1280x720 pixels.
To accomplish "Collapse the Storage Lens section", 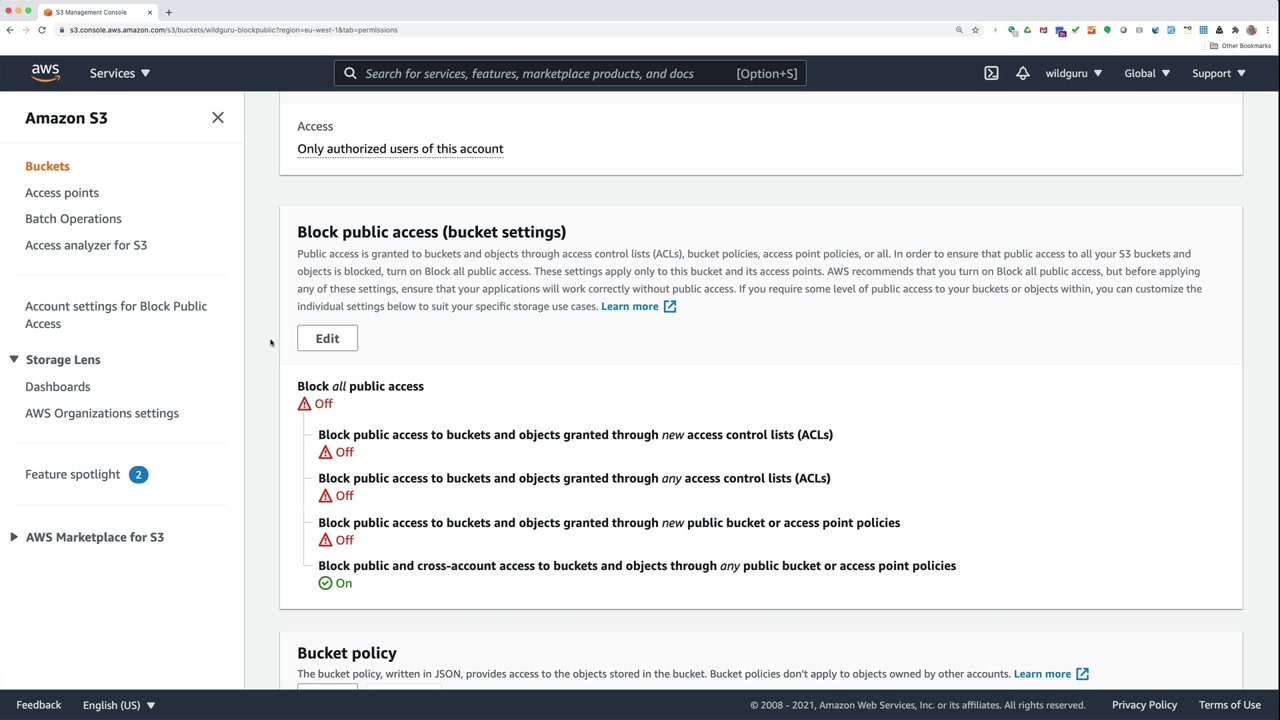I will click(14, 359).
